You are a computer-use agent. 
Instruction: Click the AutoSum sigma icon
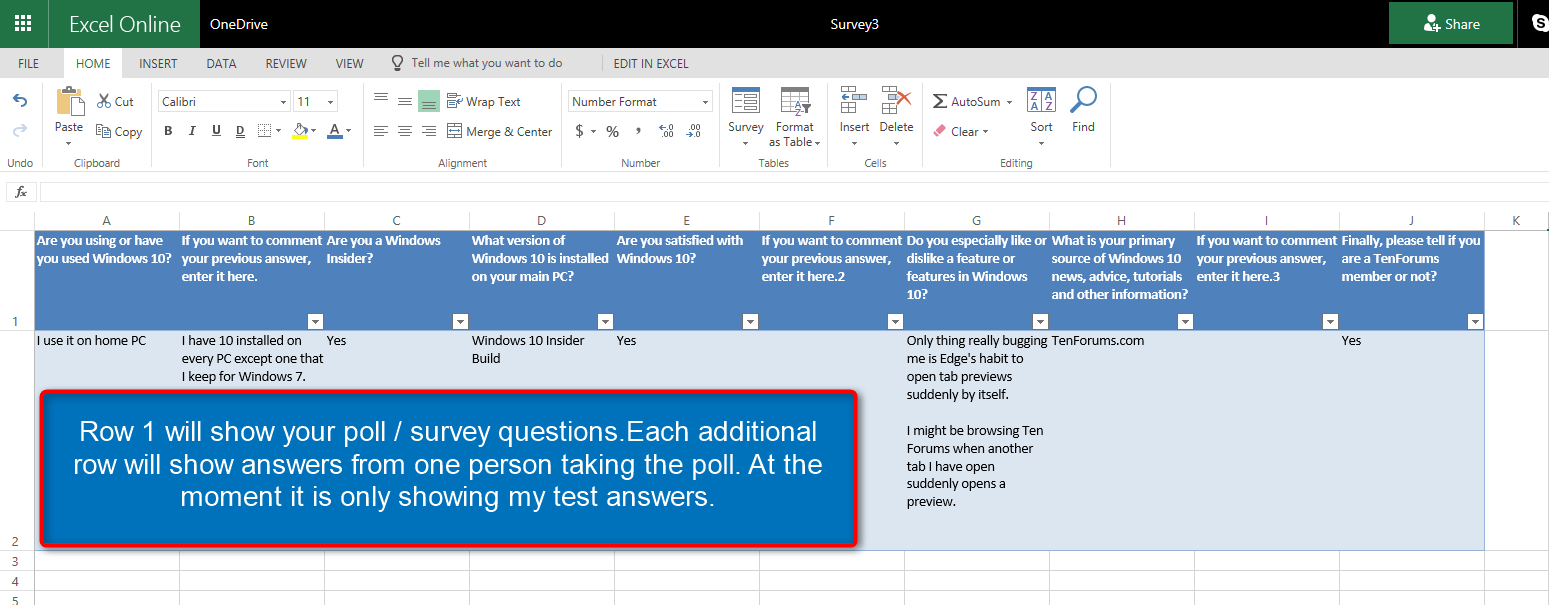click(940, 101)
